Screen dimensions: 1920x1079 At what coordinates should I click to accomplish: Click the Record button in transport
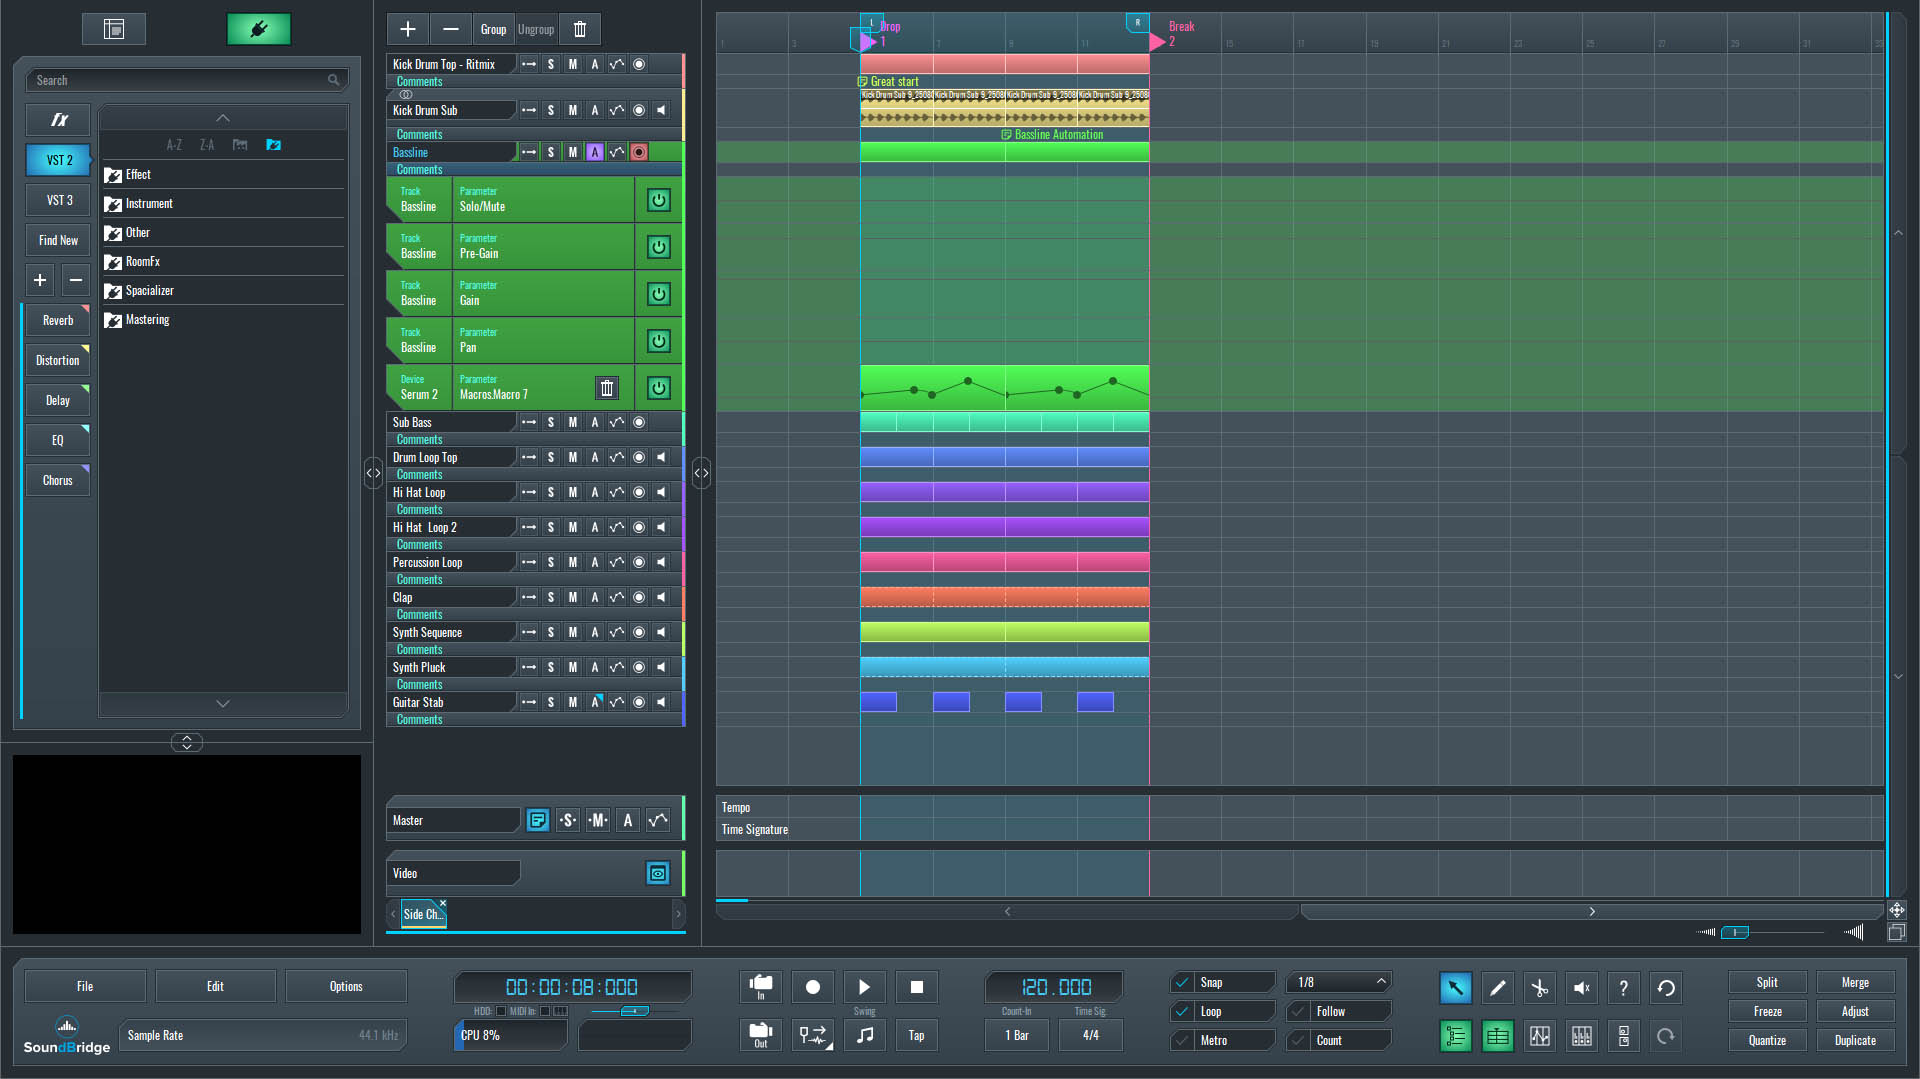pos(813,987)
